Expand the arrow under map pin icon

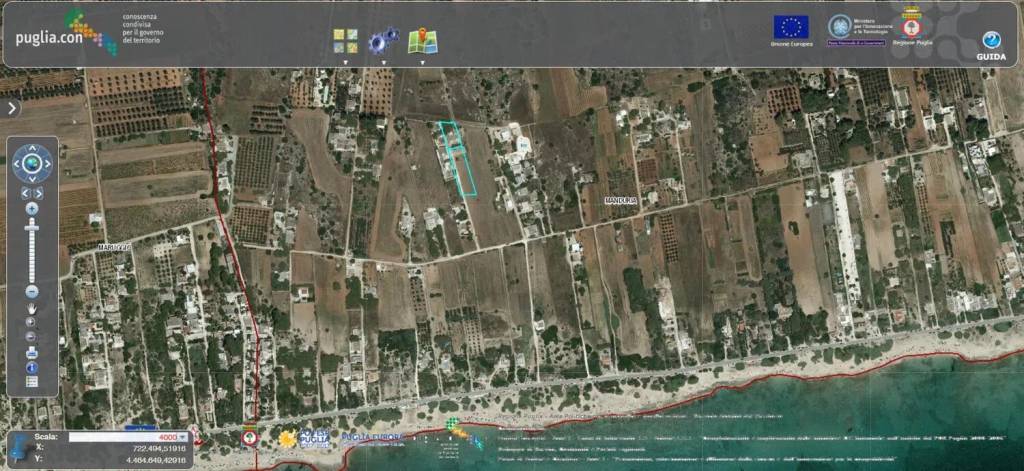[422, 62]
